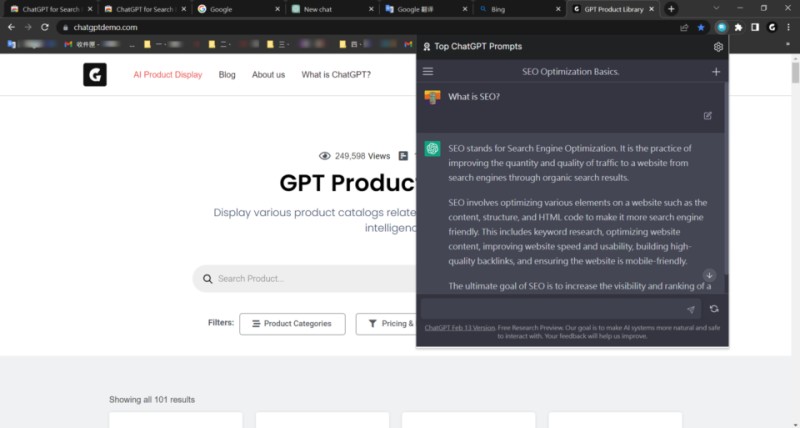Close the Google tab

tap(278, 9)
